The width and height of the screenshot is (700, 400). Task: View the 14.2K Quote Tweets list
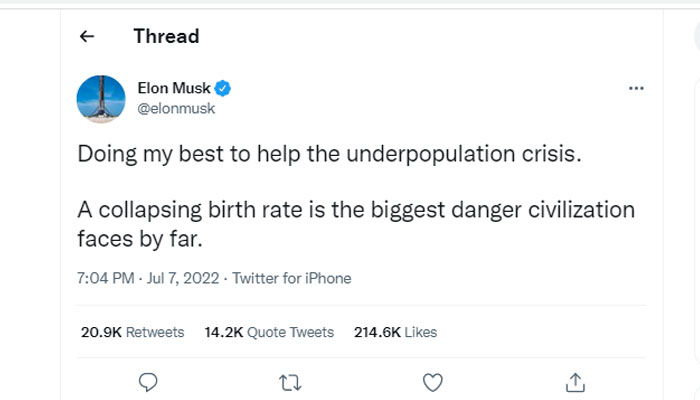269,332
